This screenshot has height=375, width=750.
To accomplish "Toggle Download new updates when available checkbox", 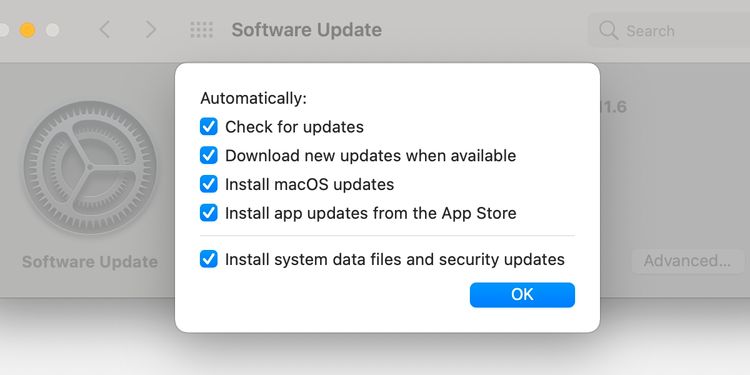I will (209, 155).
